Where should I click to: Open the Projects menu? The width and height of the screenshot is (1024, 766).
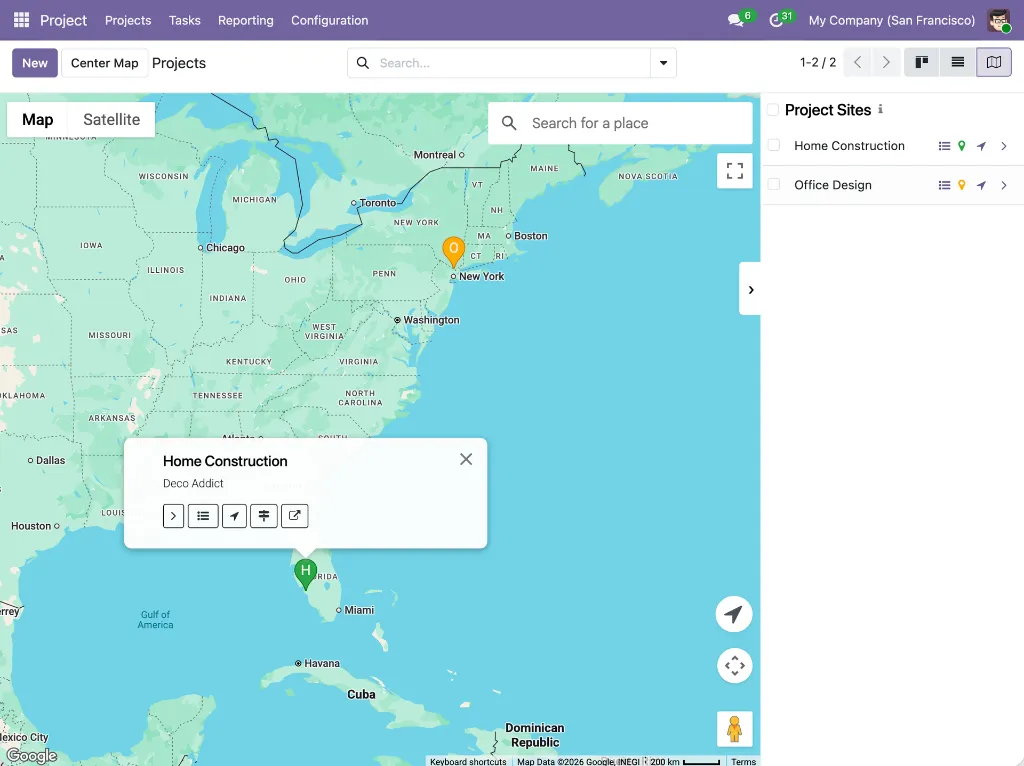pos(128,20)
